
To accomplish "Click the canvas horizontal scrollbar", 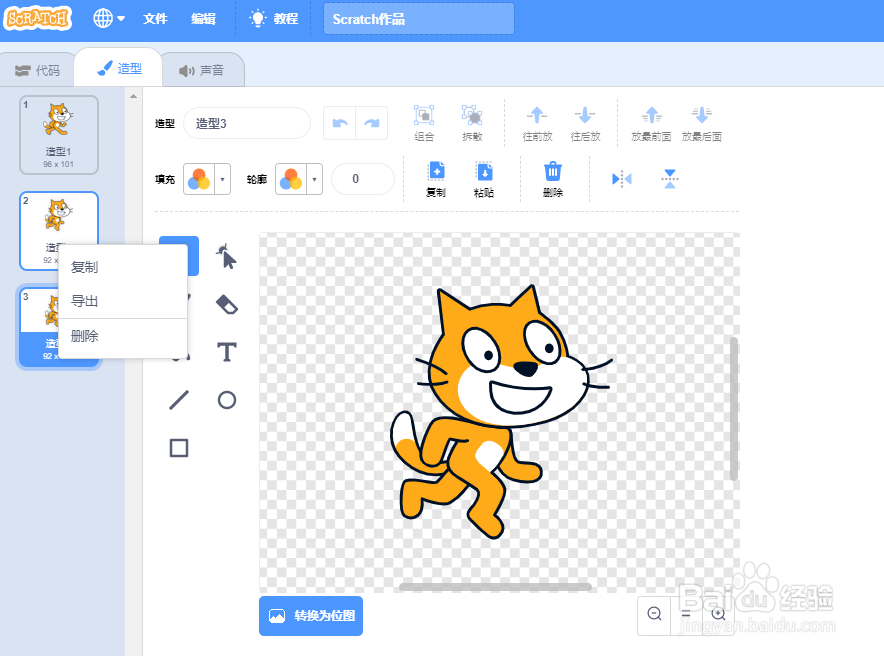I will pyautogui.click(x=495, y=587).
